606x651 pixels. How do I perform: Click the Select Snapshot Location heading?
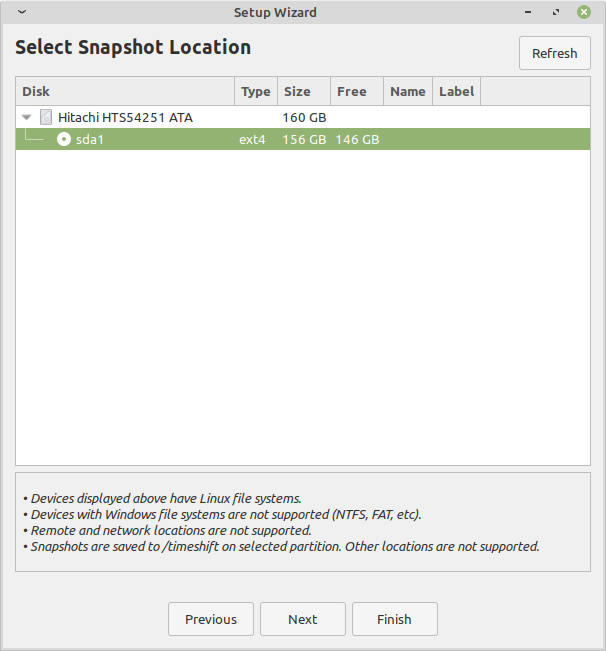(x=133, y=47)
